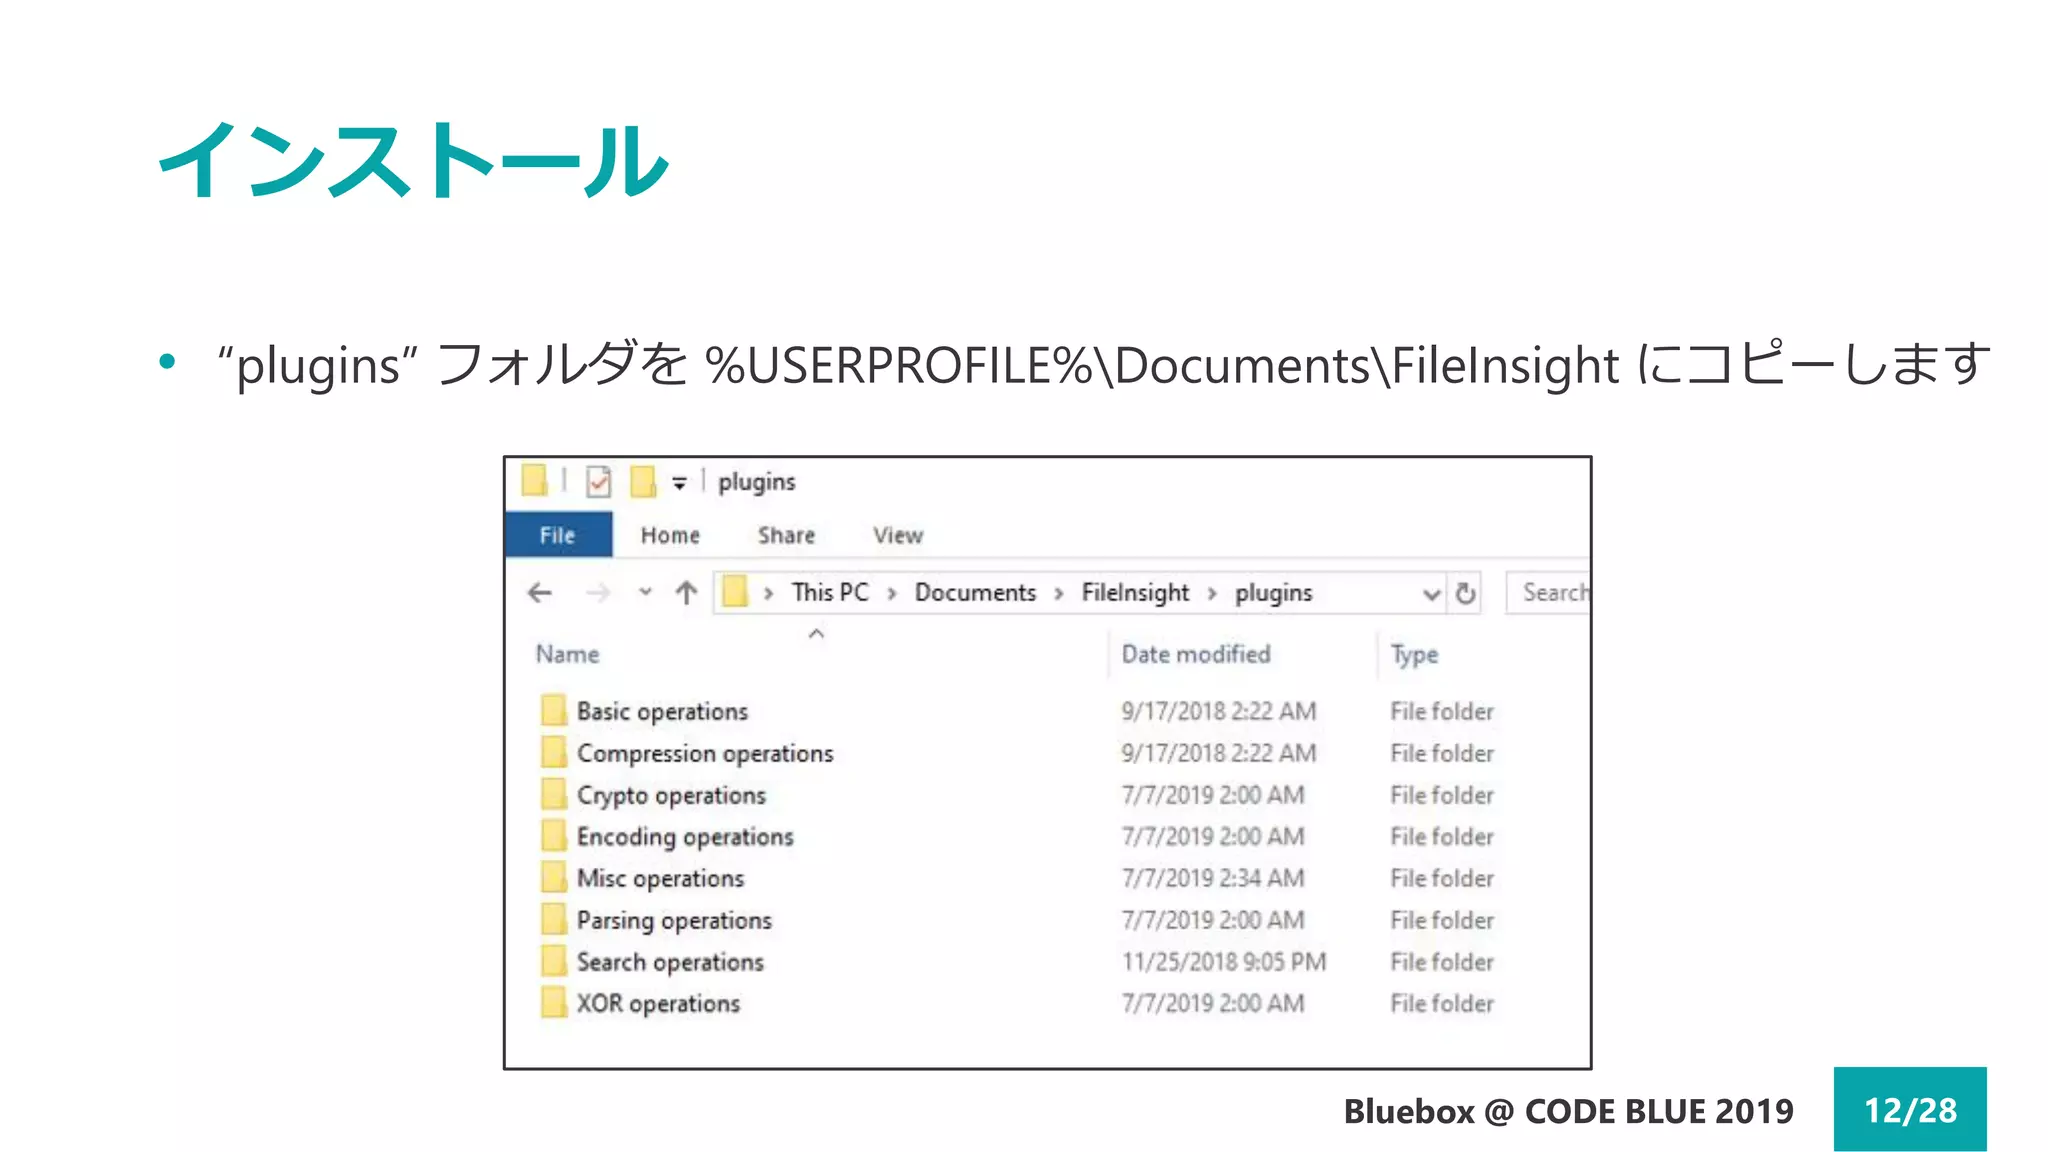Sort by Date modified column header
The height and width of the screenshot is (1152, 2048).
[1196, 654]
